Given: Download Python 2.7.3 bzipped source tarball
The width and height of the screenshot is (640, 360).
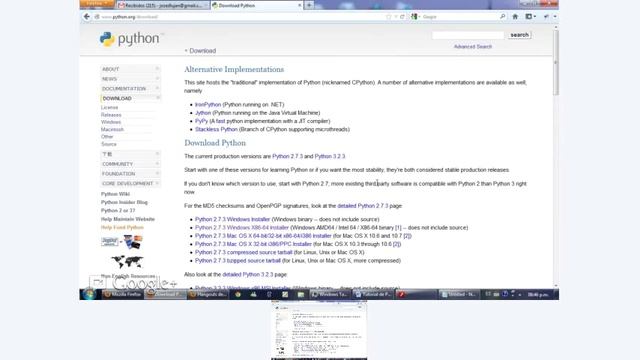Looking at the screenshot, I should click(x=238, y=260).
